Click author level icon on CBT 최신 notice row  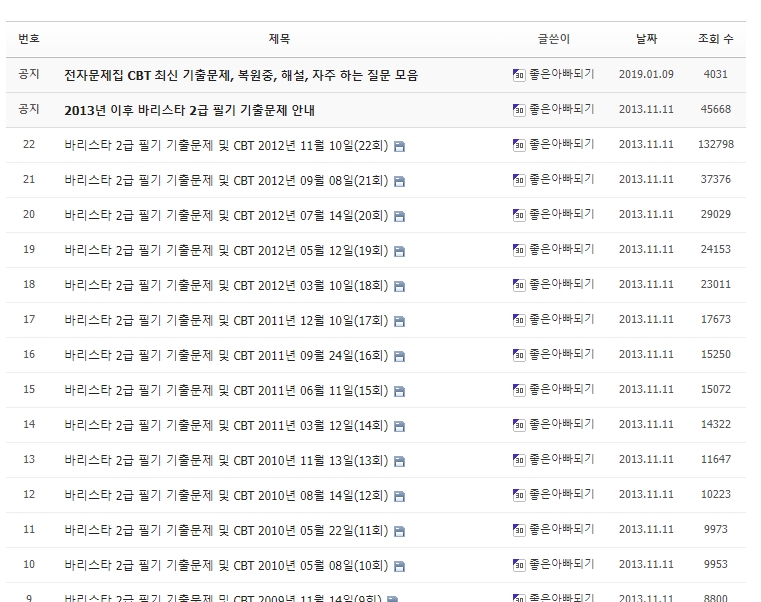(519, 75)
